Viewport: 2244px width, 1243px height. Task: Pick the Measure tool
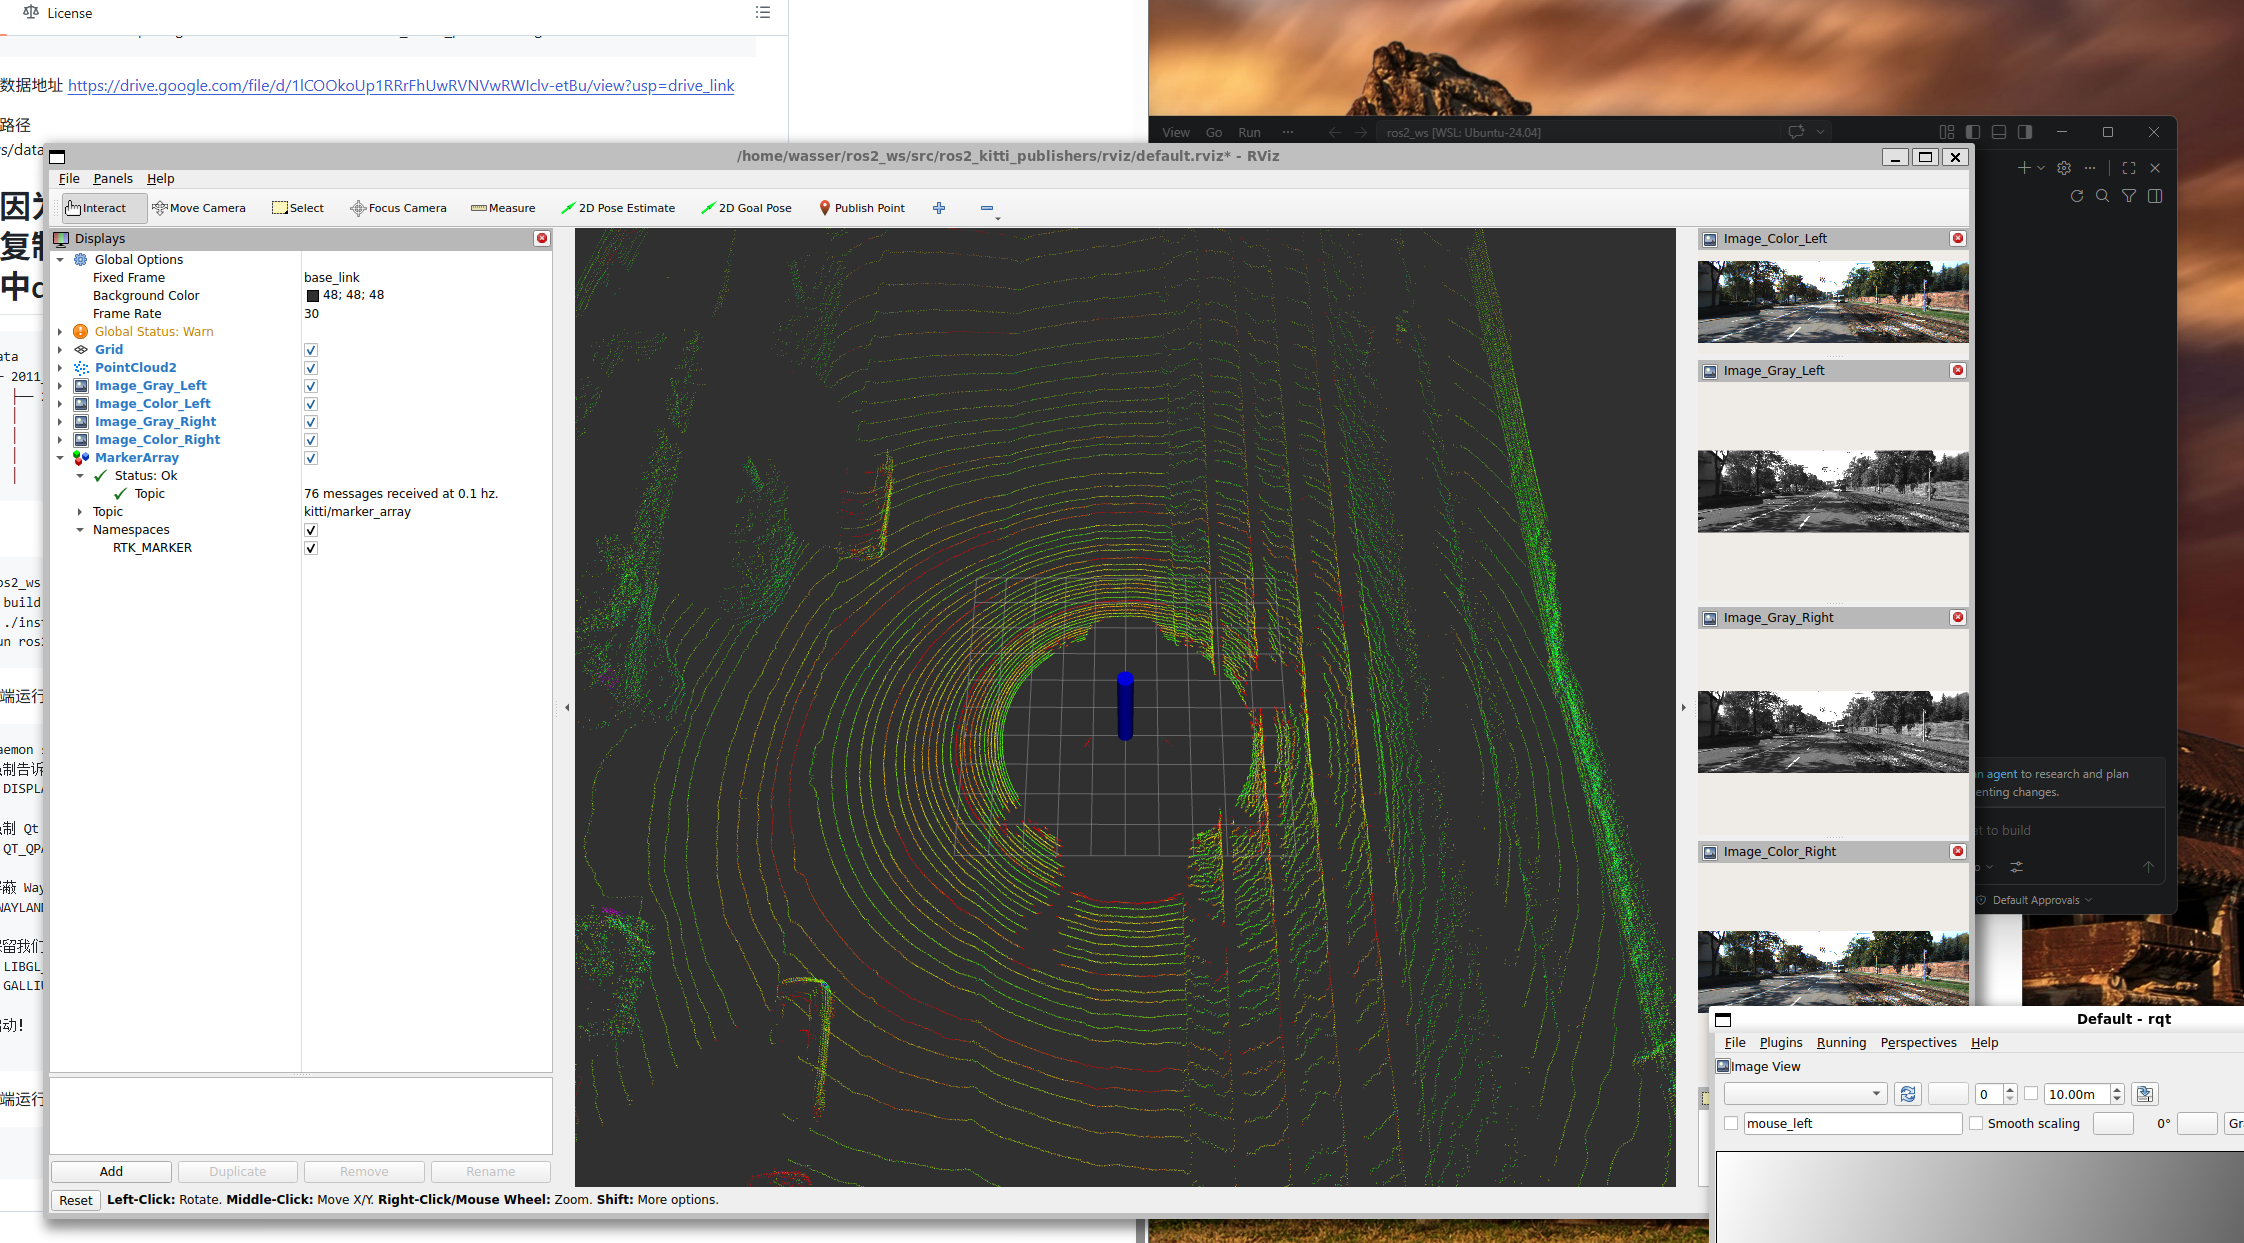tap(503, 208)
